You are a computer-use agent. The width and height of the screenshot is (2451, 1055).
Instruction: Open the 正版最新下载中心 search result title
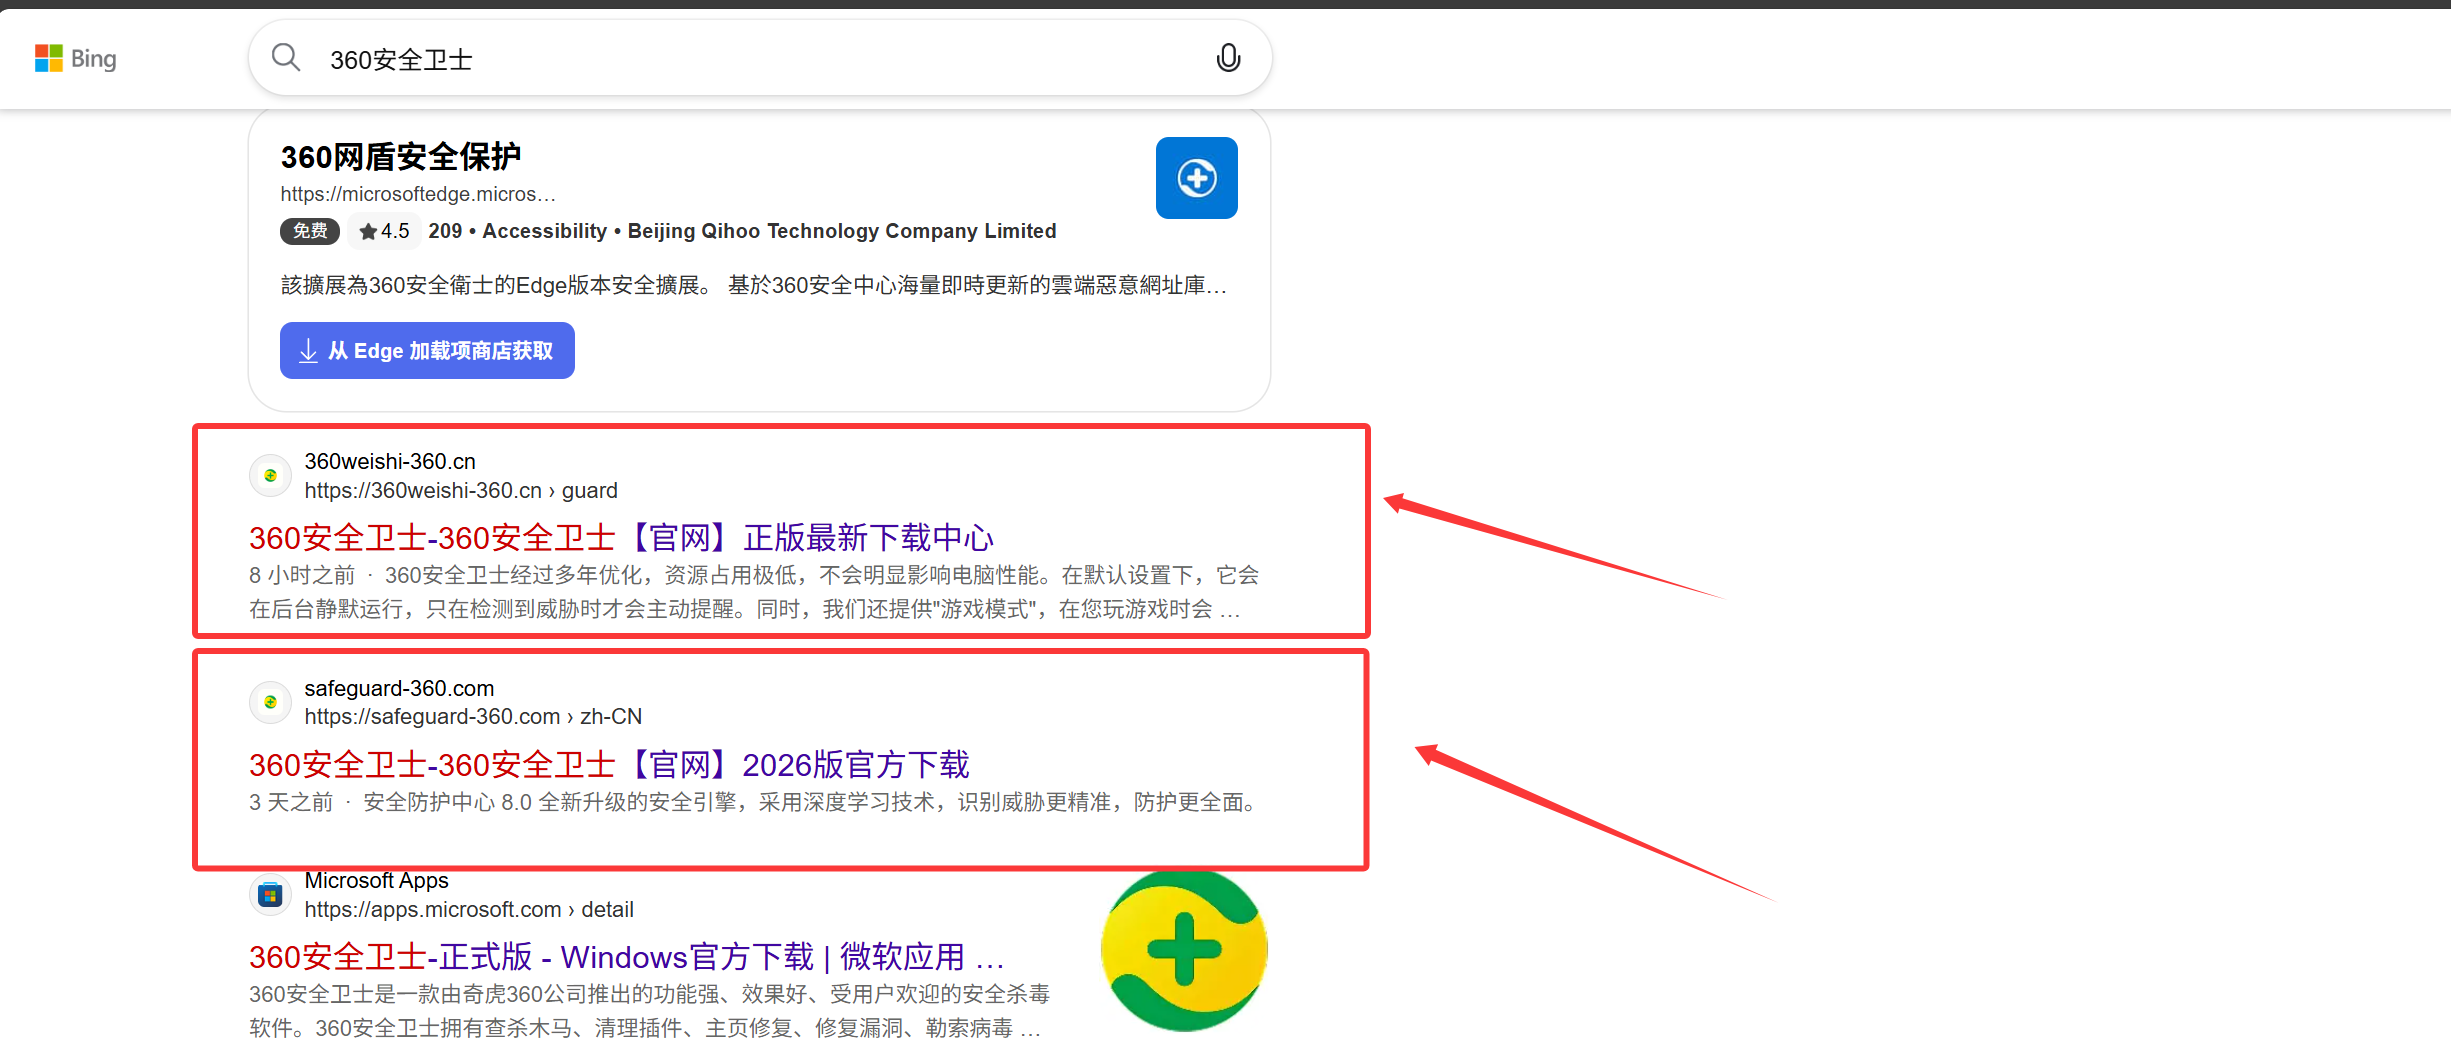coord(621,538)
